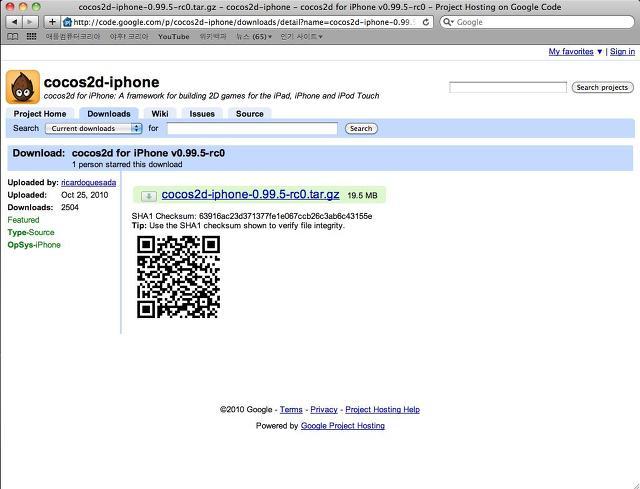Click the '19.5 MB' file size text
640x489 pixels.
point(362,196)
